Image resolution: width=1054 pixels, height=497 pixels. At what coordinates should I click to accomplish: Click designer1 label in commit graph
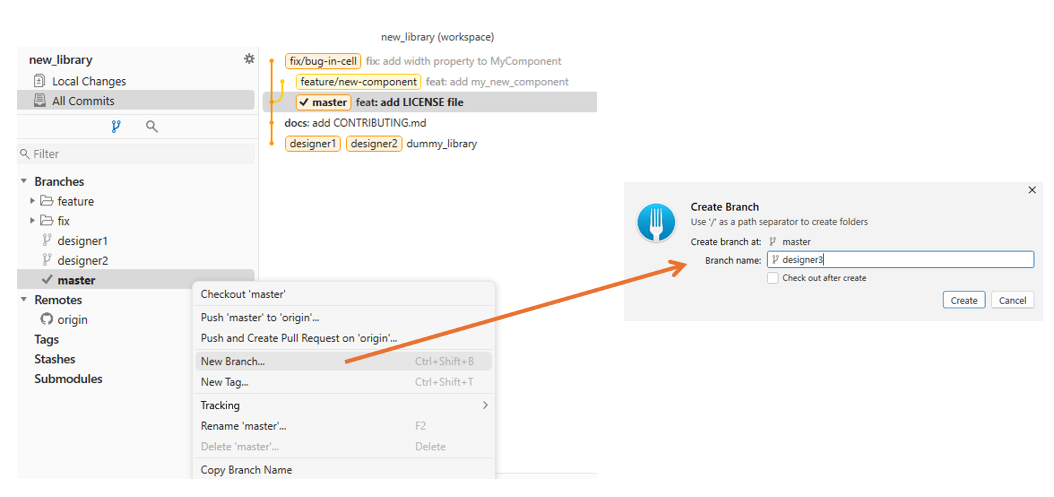click(x=313, y=143)
